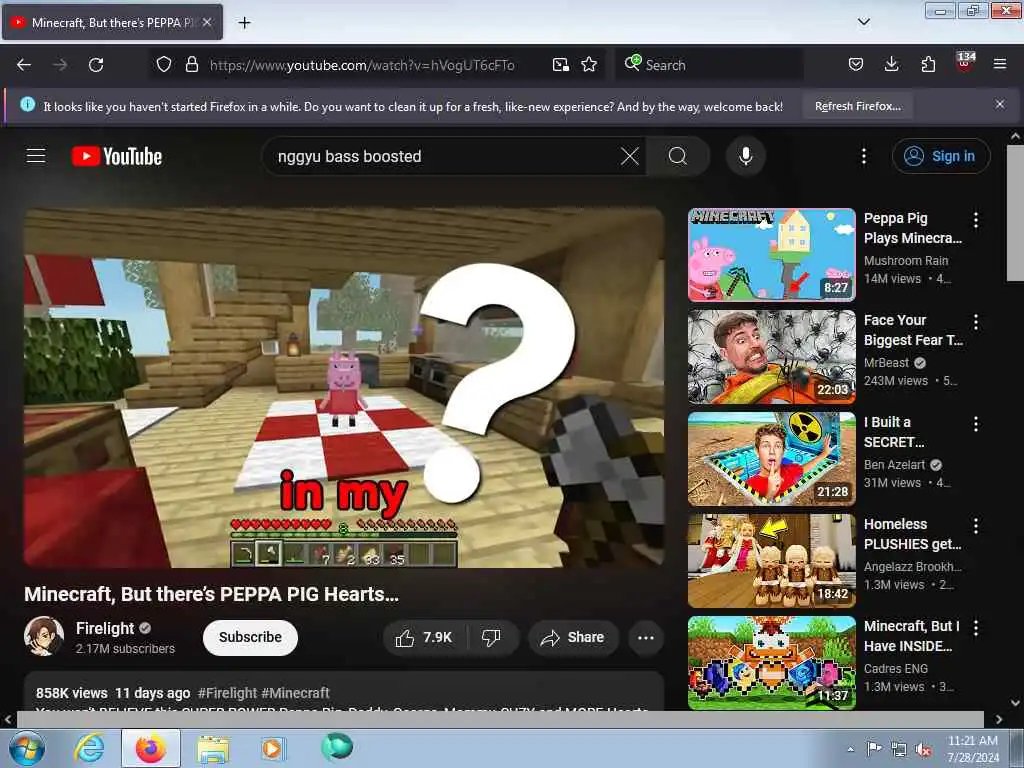Screen dimensions: 1024x768
Task: Expand the list all tabs chevron
Action: [x=864, y=22]
